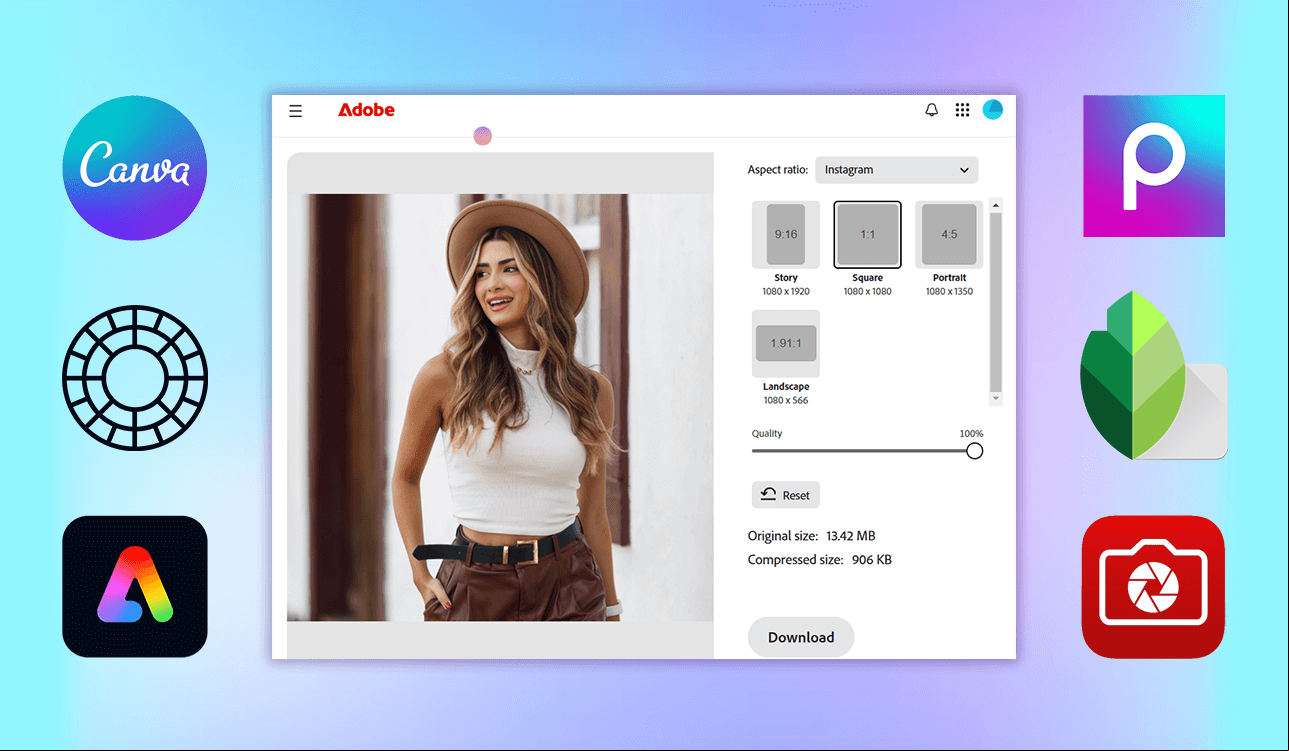Image resolution: width=1289 pixels, height=751 pixels.
Task: Click the '1080 x 1080' dimensions text
Action: (x=868, y=292)
